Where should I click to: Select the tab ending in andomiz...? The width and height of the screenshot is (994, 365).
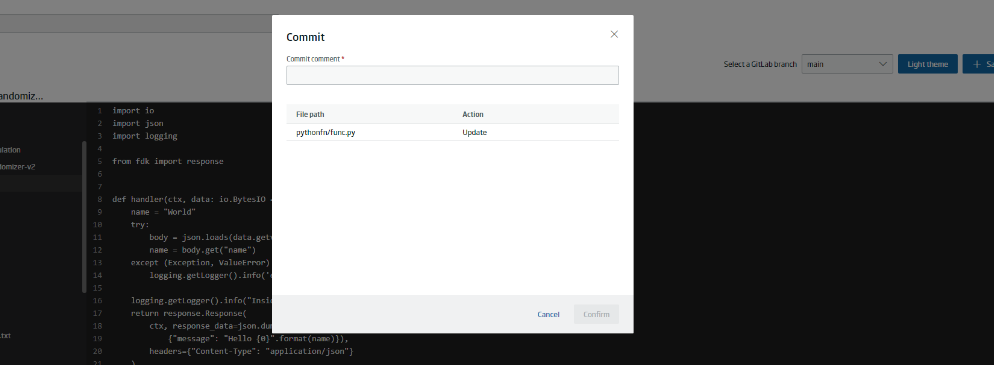click(22, 96)
